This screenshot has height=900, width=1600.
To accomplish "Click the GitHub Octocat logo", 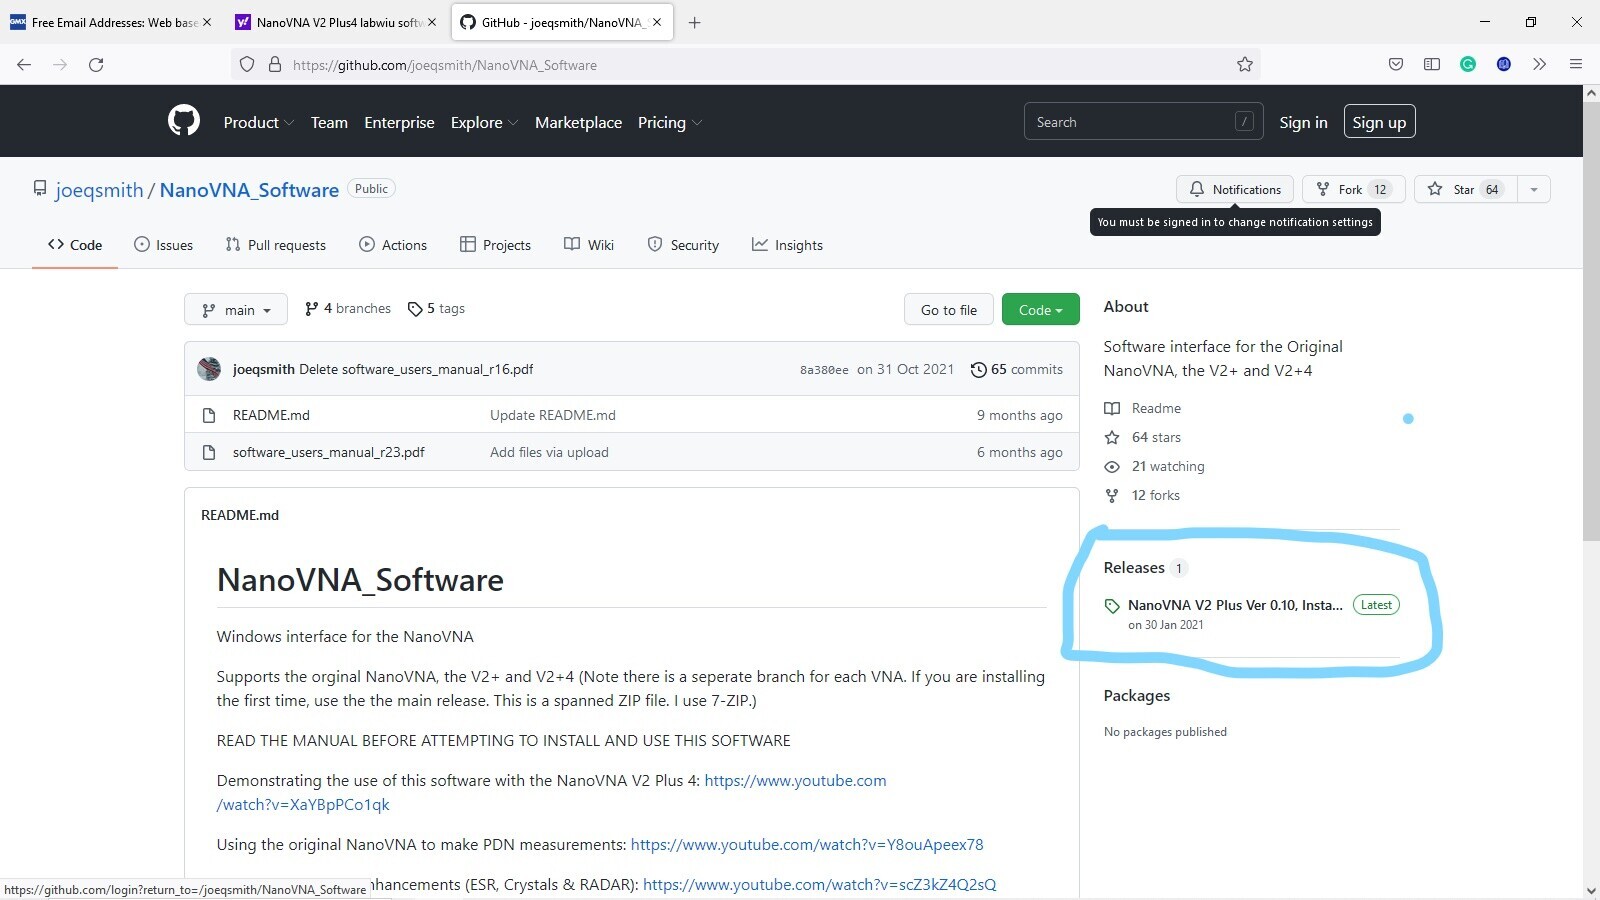I will [183, 121].
